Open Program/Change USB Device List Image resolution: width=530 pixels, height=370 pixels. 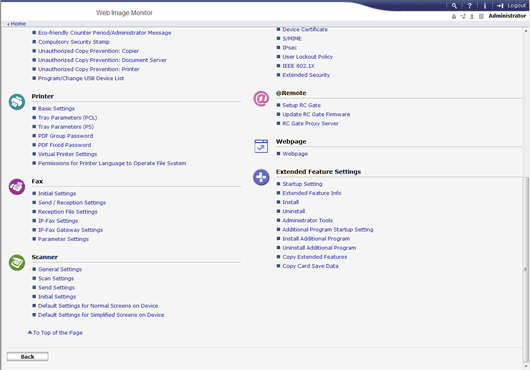point(81,78)
